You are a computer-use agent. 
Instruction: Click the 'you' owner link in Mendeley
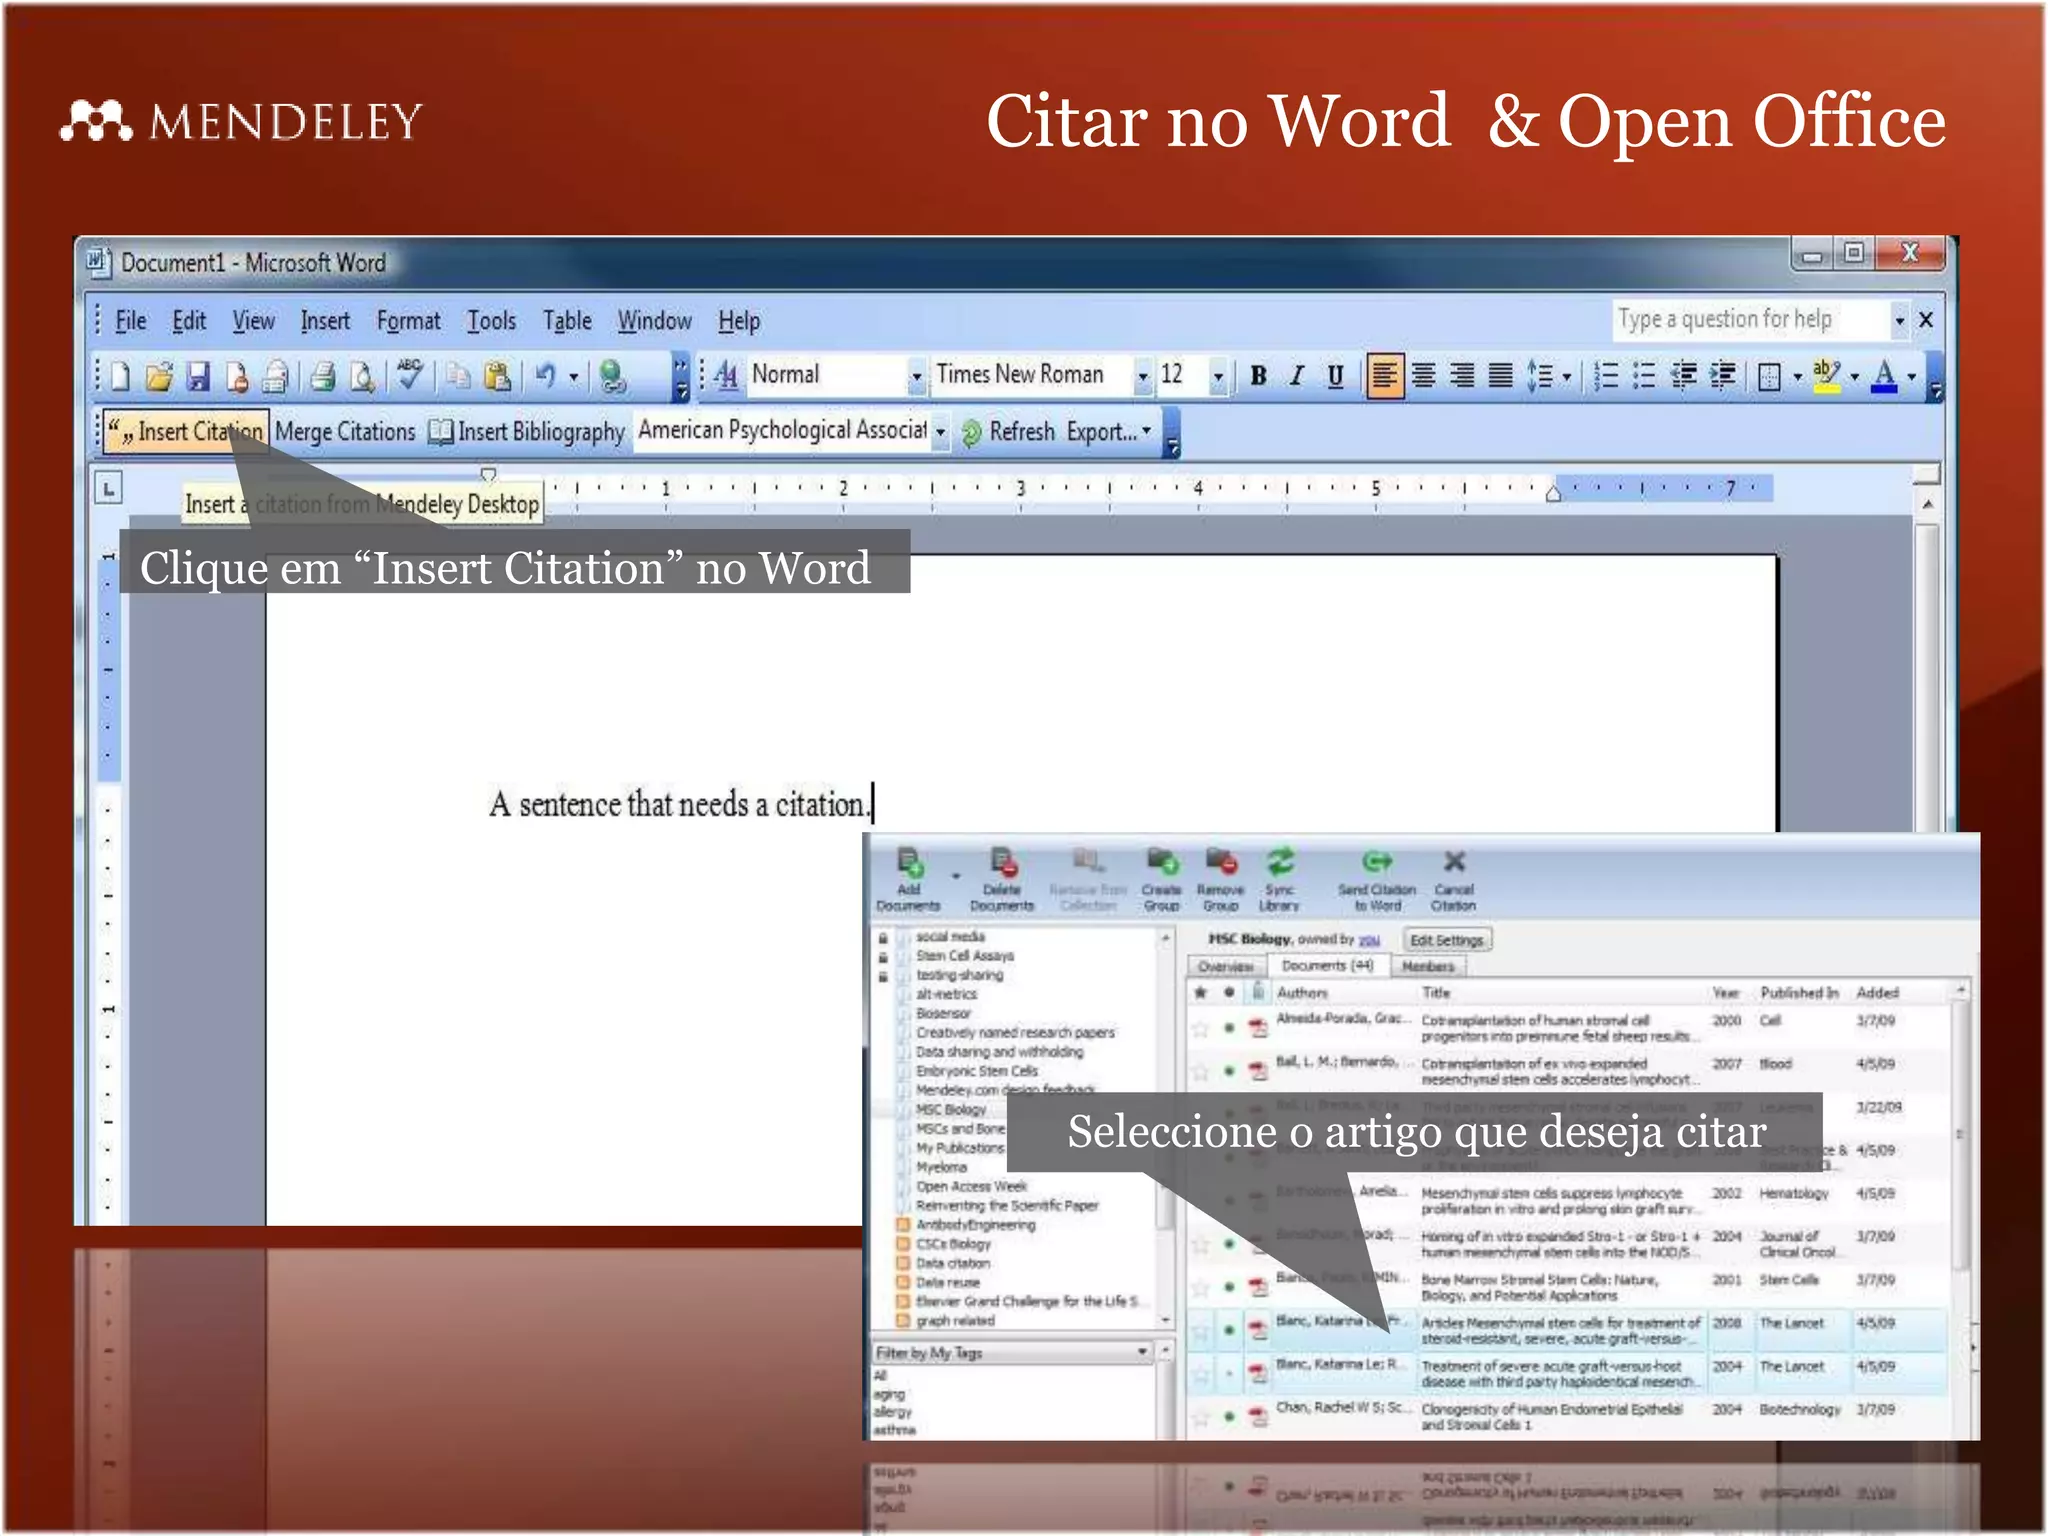coord(1369,940)
